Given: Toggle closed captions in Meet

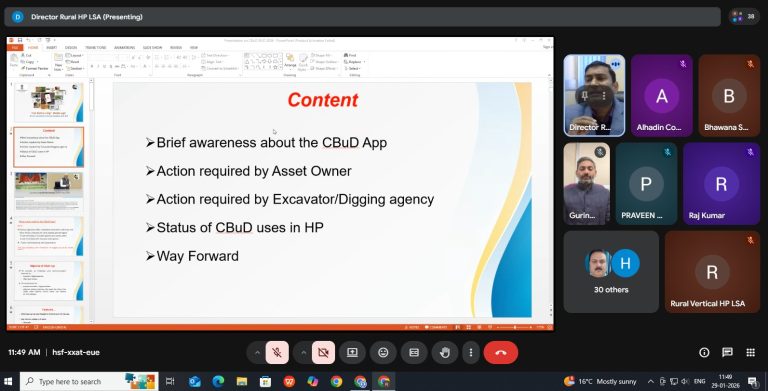Looking at the screenshot, I should (414, 352).
